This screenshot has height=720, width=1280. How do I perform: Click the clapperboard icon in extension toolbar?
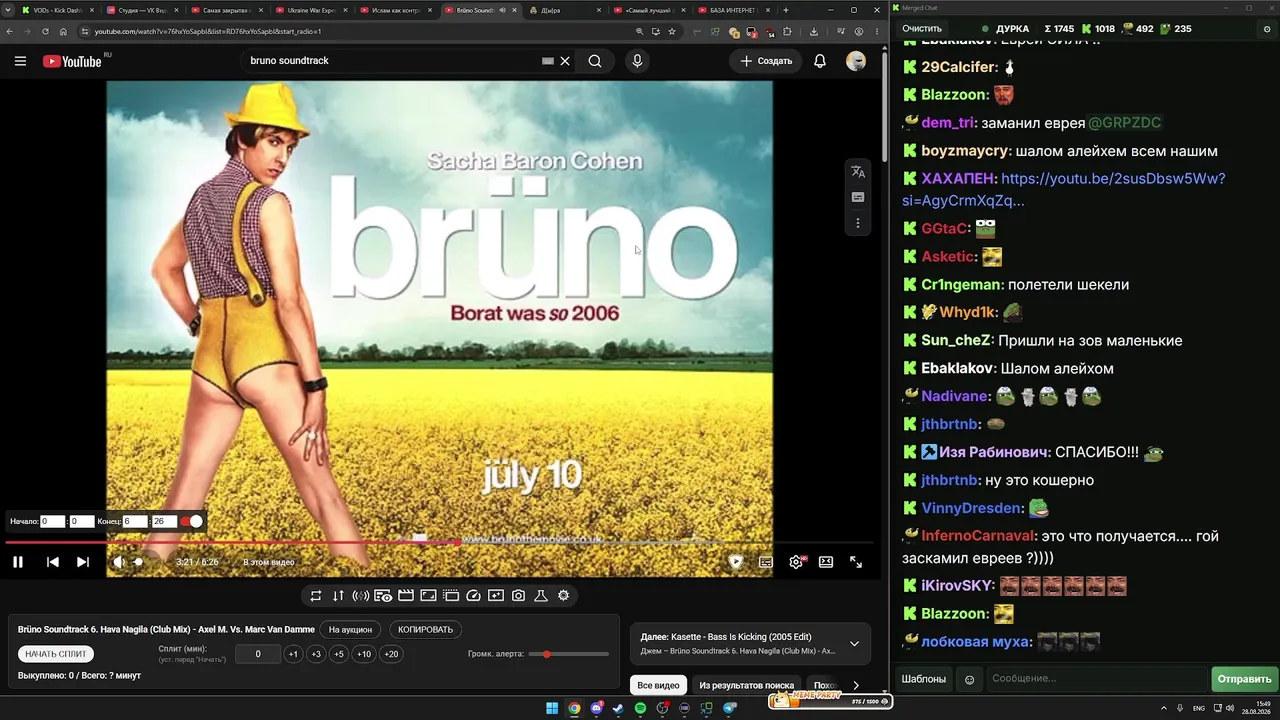tap(406, 595)
